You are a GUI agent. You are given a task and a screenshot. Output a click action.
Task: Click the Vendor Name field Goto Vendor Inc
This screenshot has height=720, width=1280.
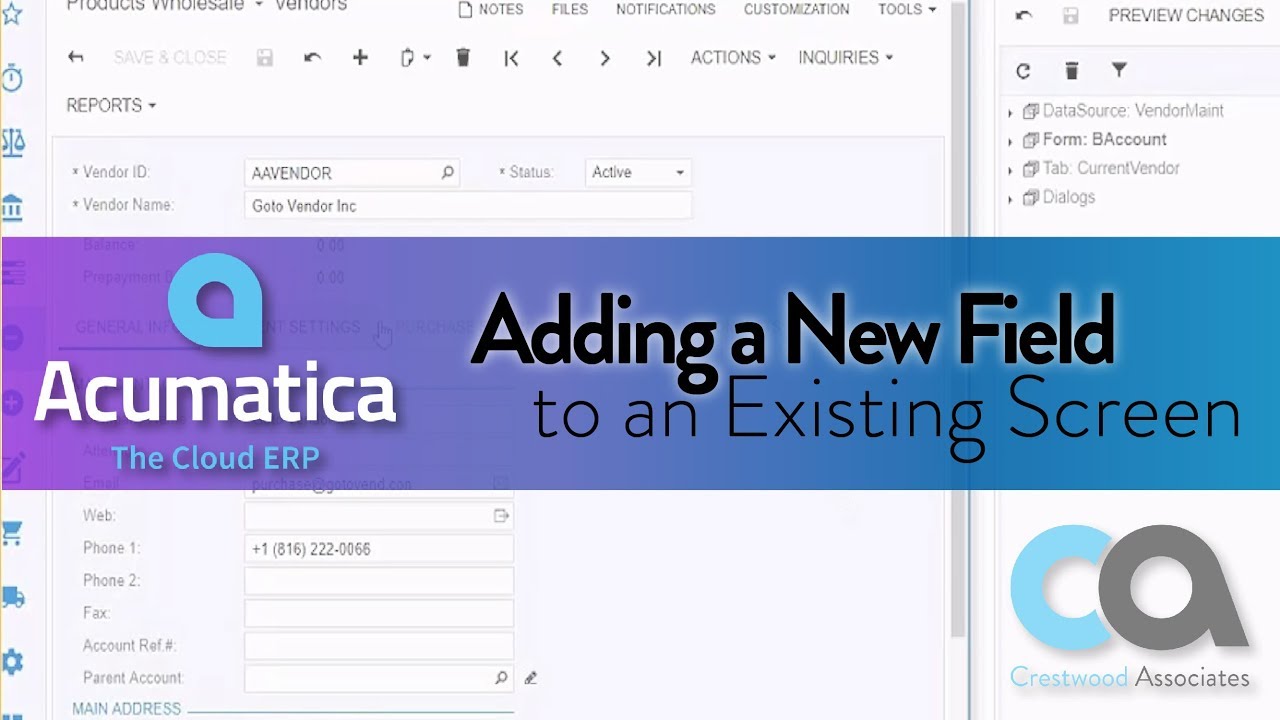tap(468, 206)
